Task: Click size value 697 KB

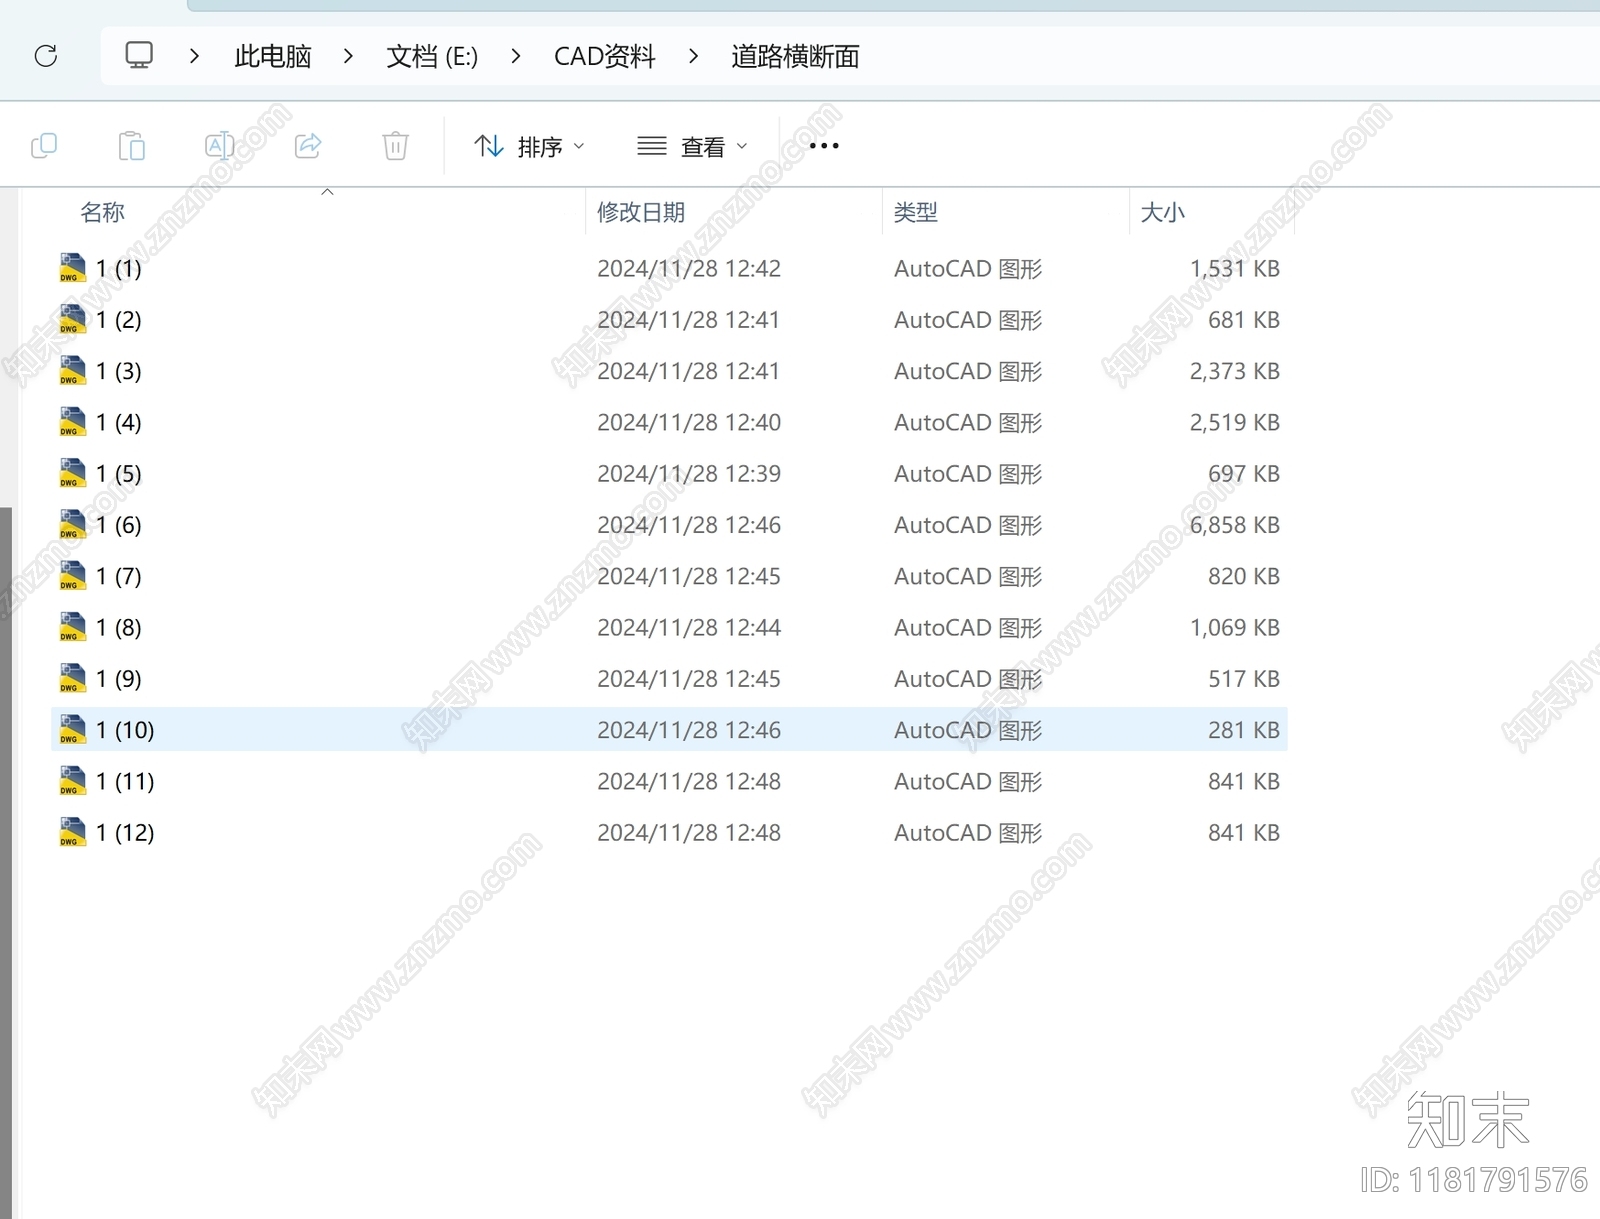Action: (x=1244, y=473)
